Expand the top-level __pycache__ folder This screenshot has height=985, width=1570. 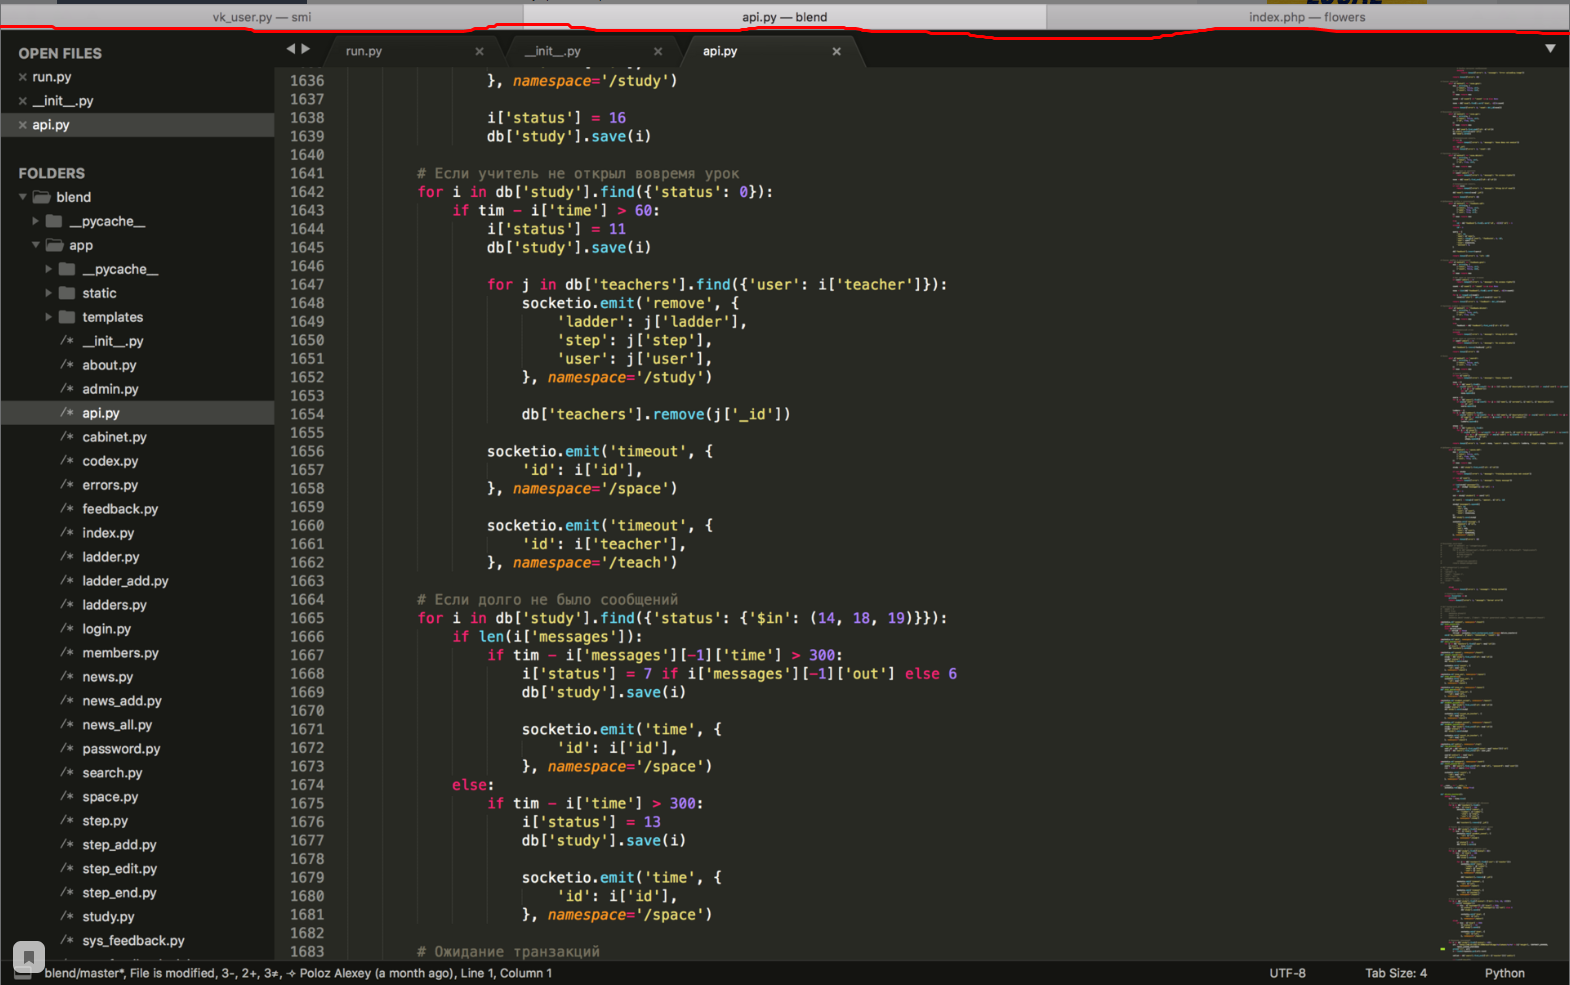pos(36,221)
